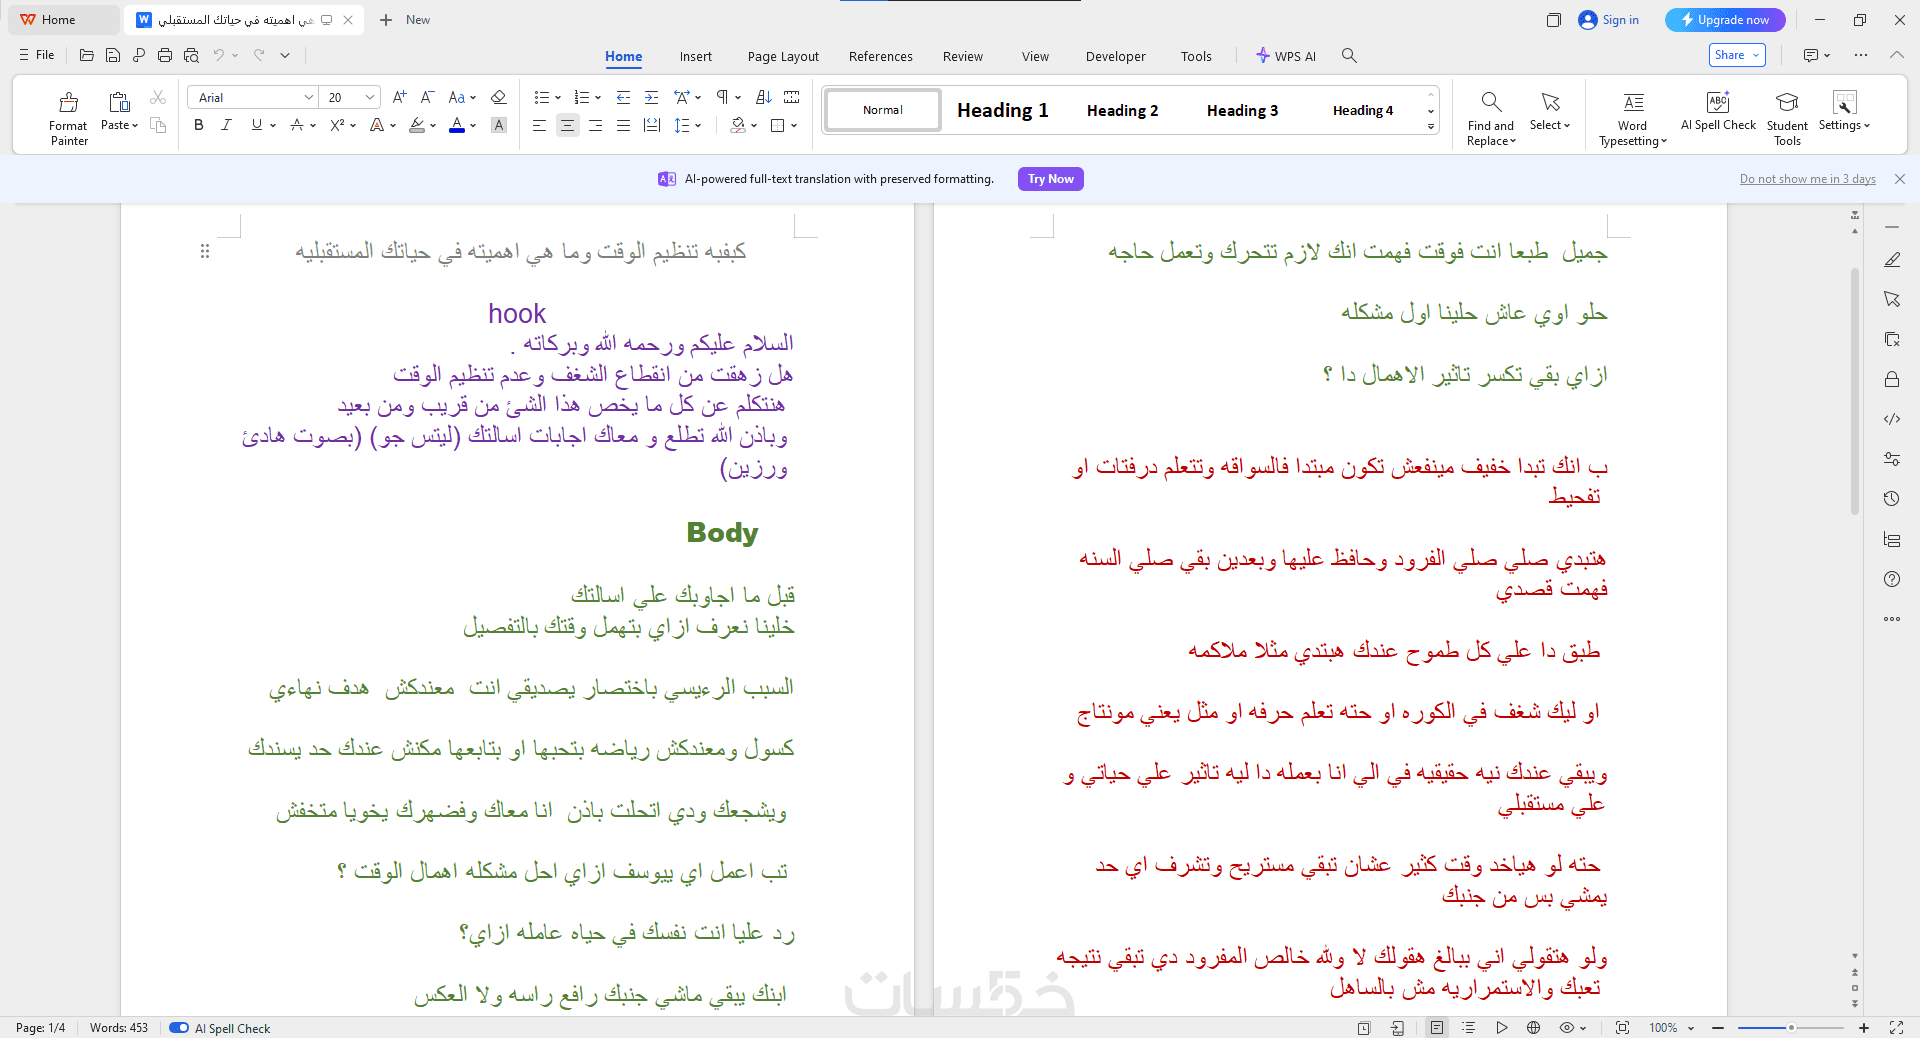
Task: Expand the styles gallery
Action: [x=1431, y=127]
